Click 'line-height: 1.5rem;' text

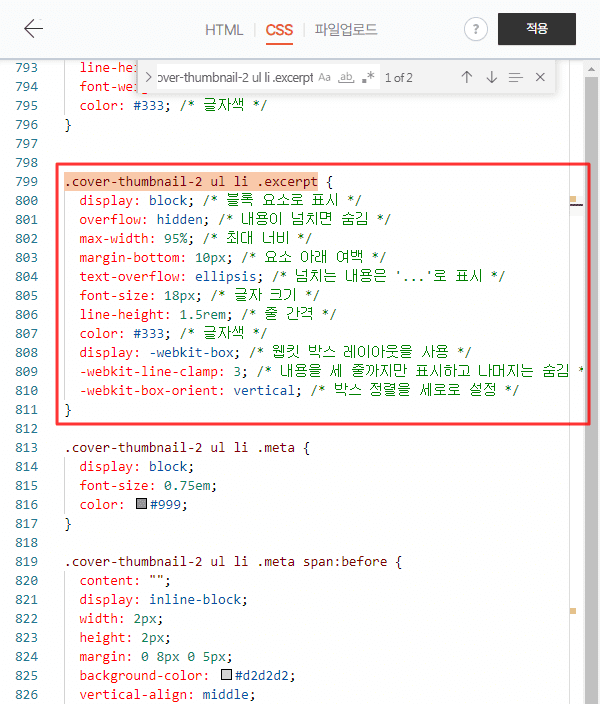click(156, 314)
